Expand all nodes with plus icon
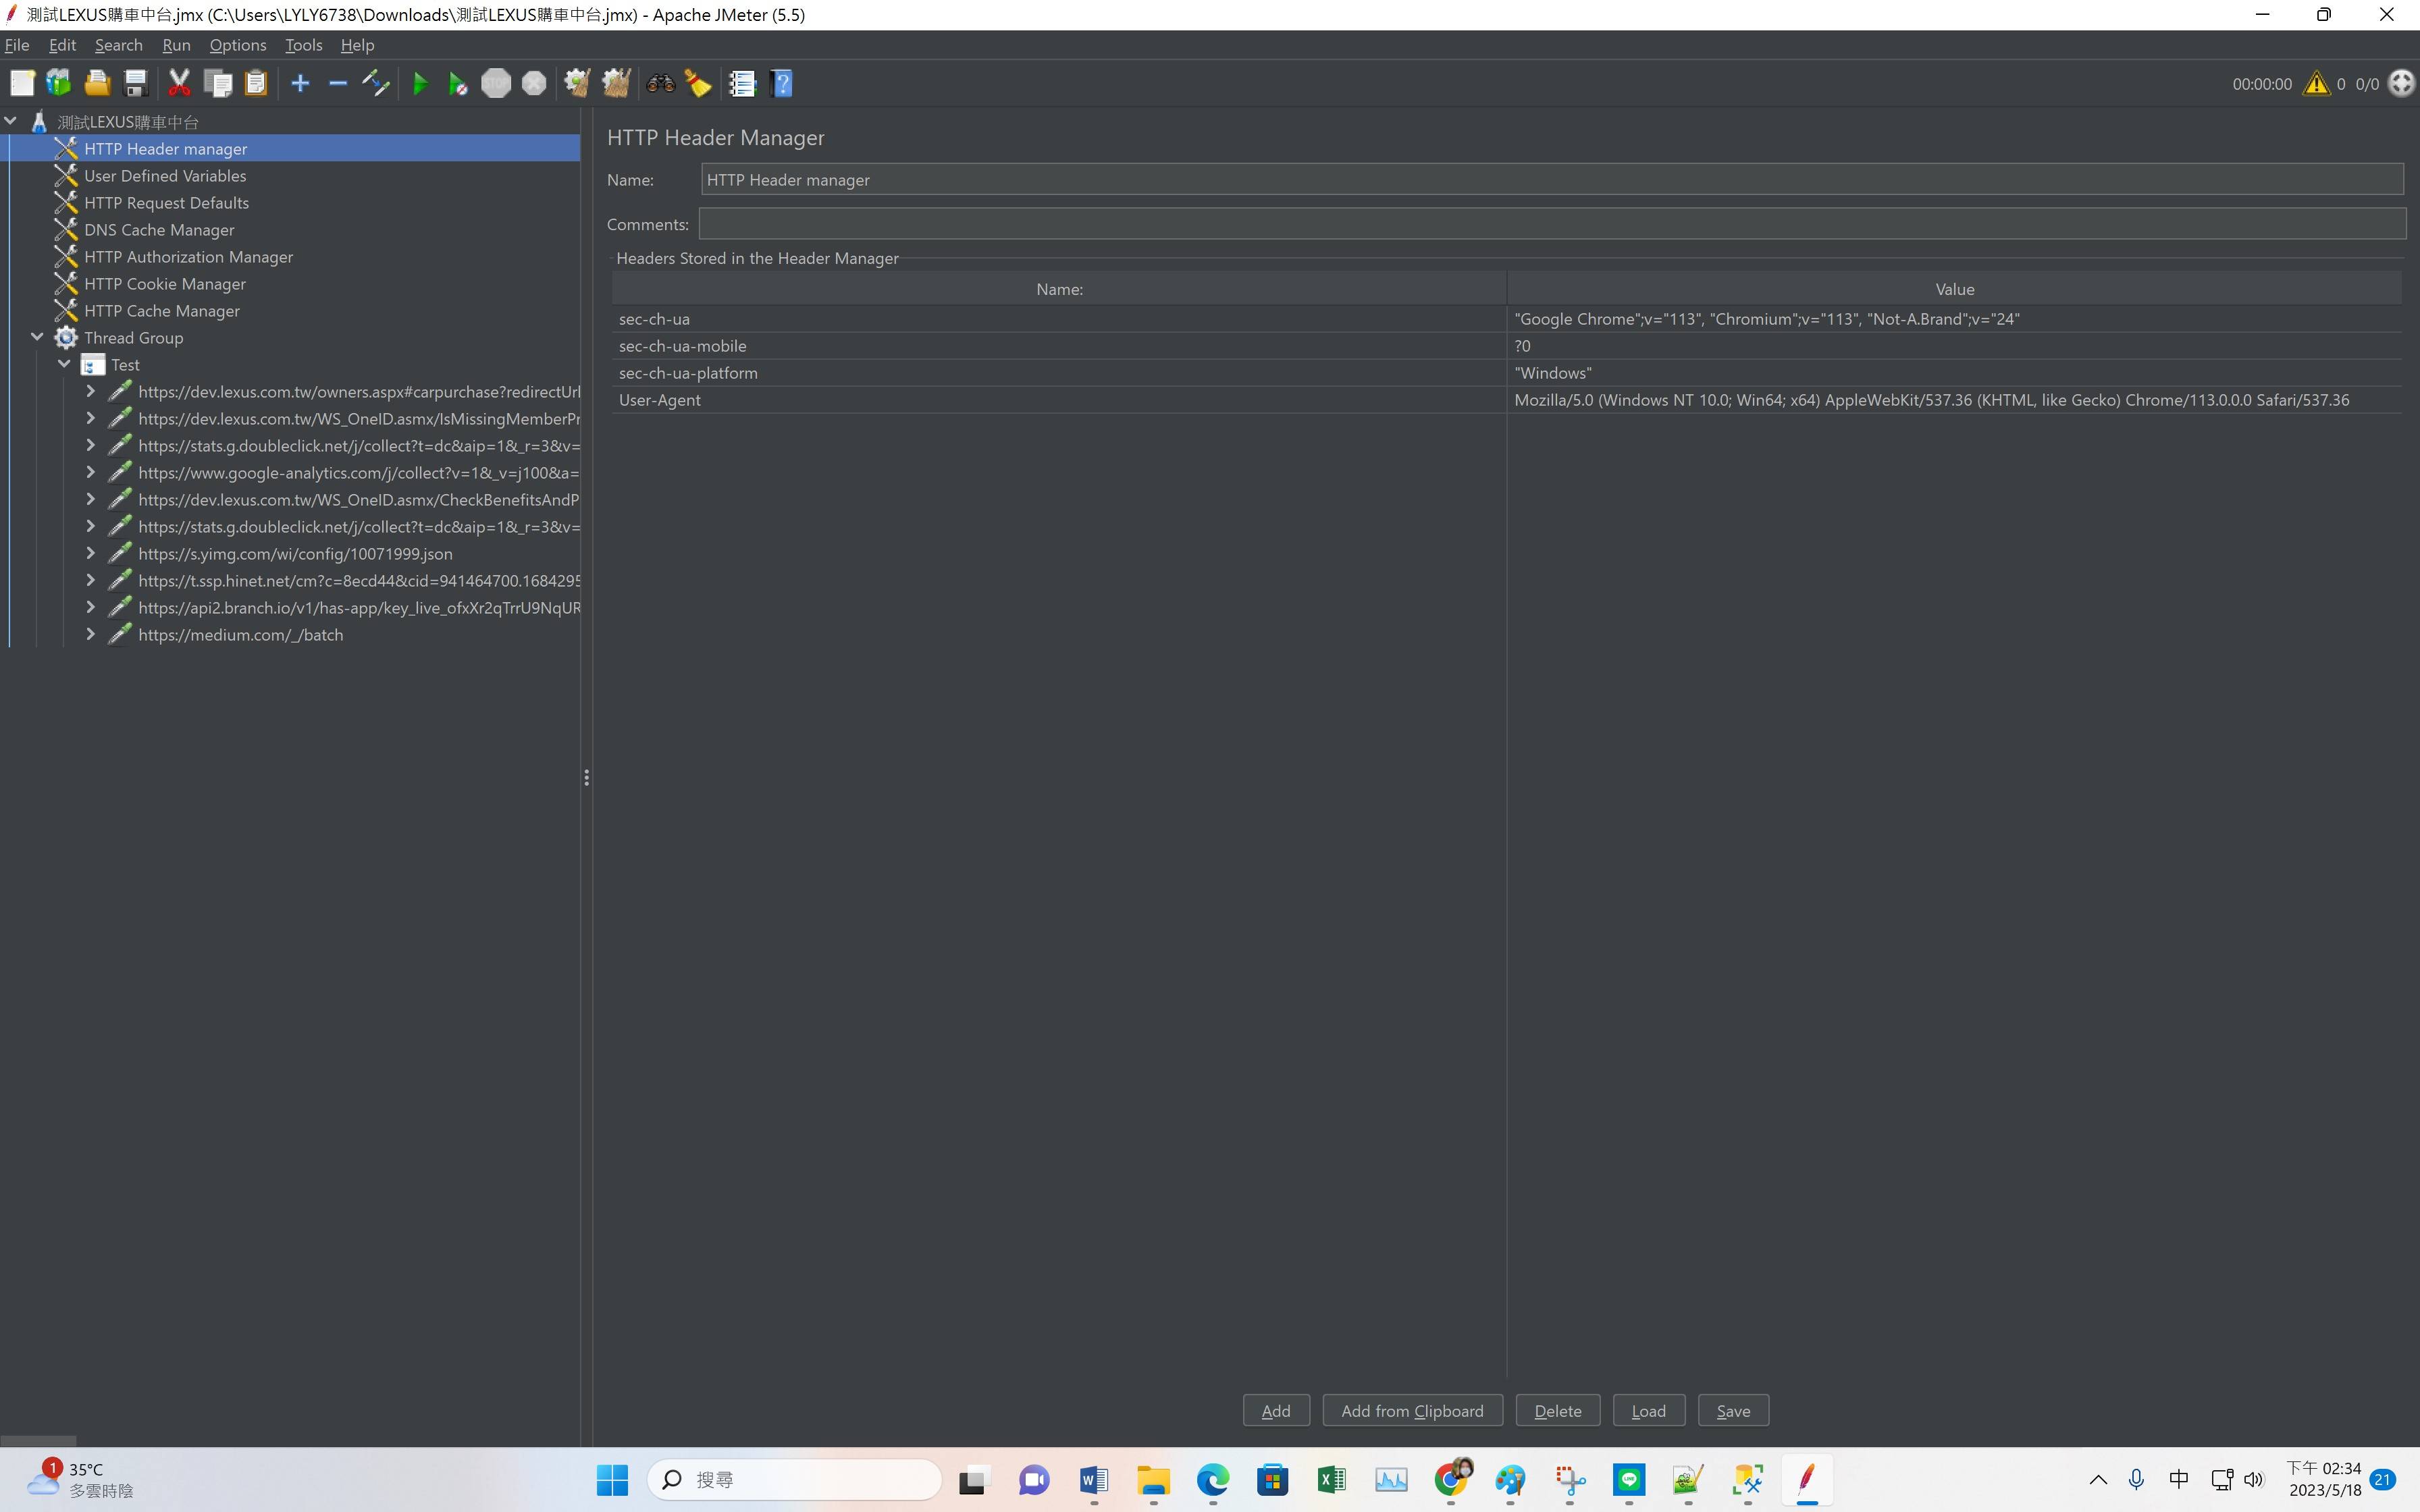The image size is (2420, 1512). pyautogui.click(x=300, y=83)
